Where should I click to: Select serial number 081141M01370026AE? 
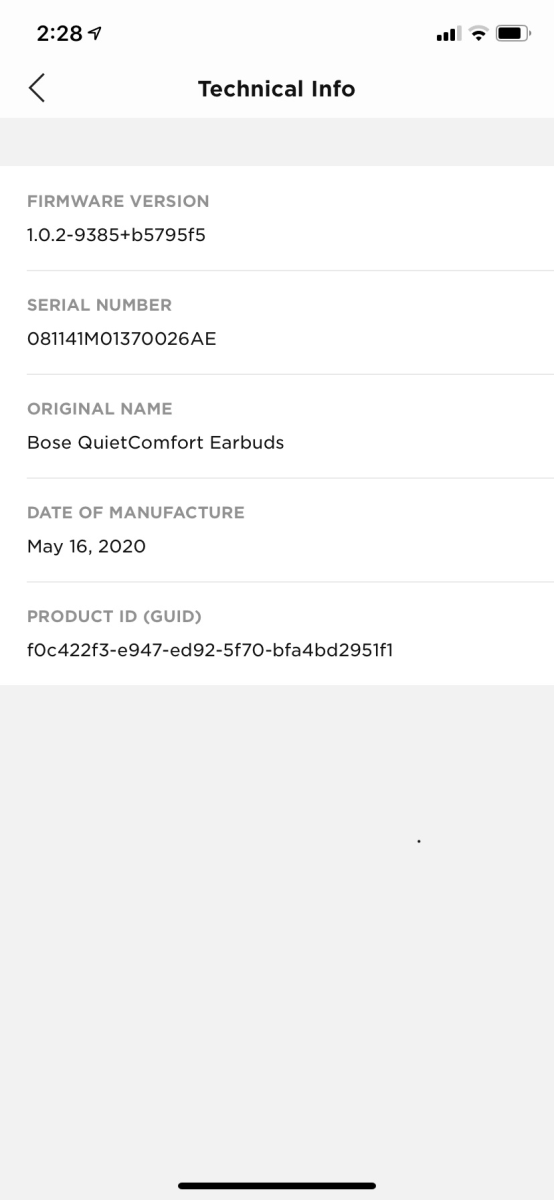(121, 341)
